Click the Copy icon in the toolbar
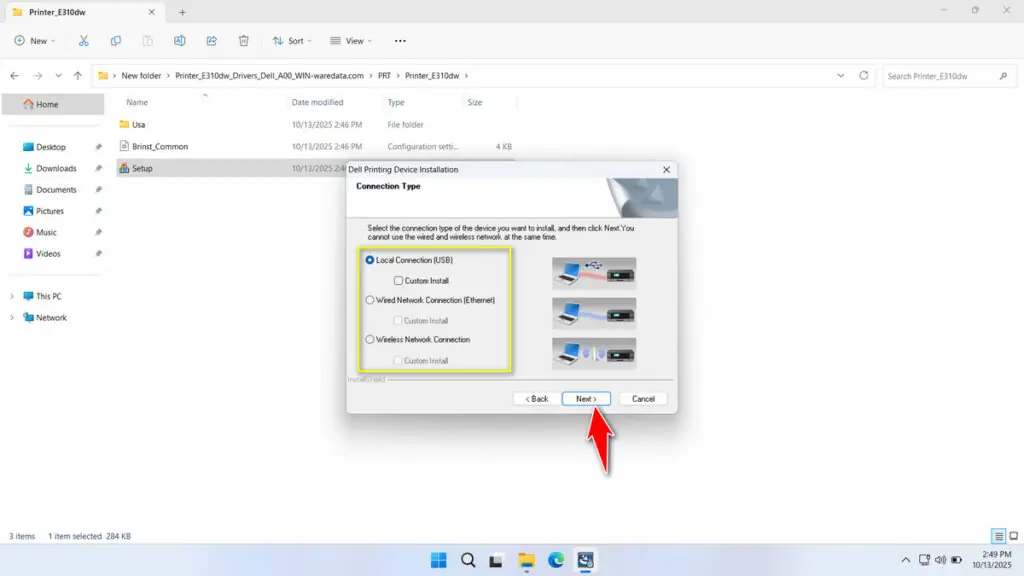Image resolution: width=1024 pixels, height=576 pixels. click(115, 41)
